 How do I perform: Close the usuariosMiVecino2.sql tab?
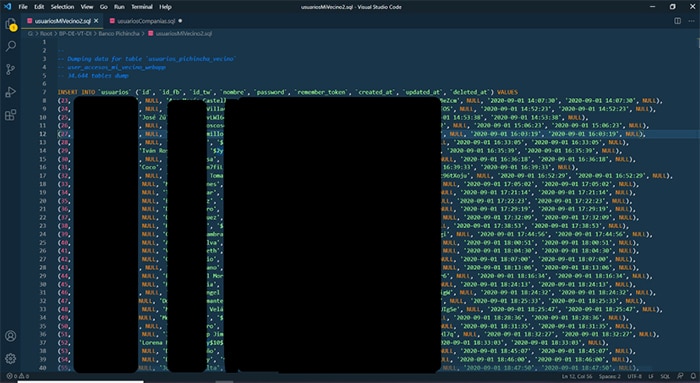(96, 21)
